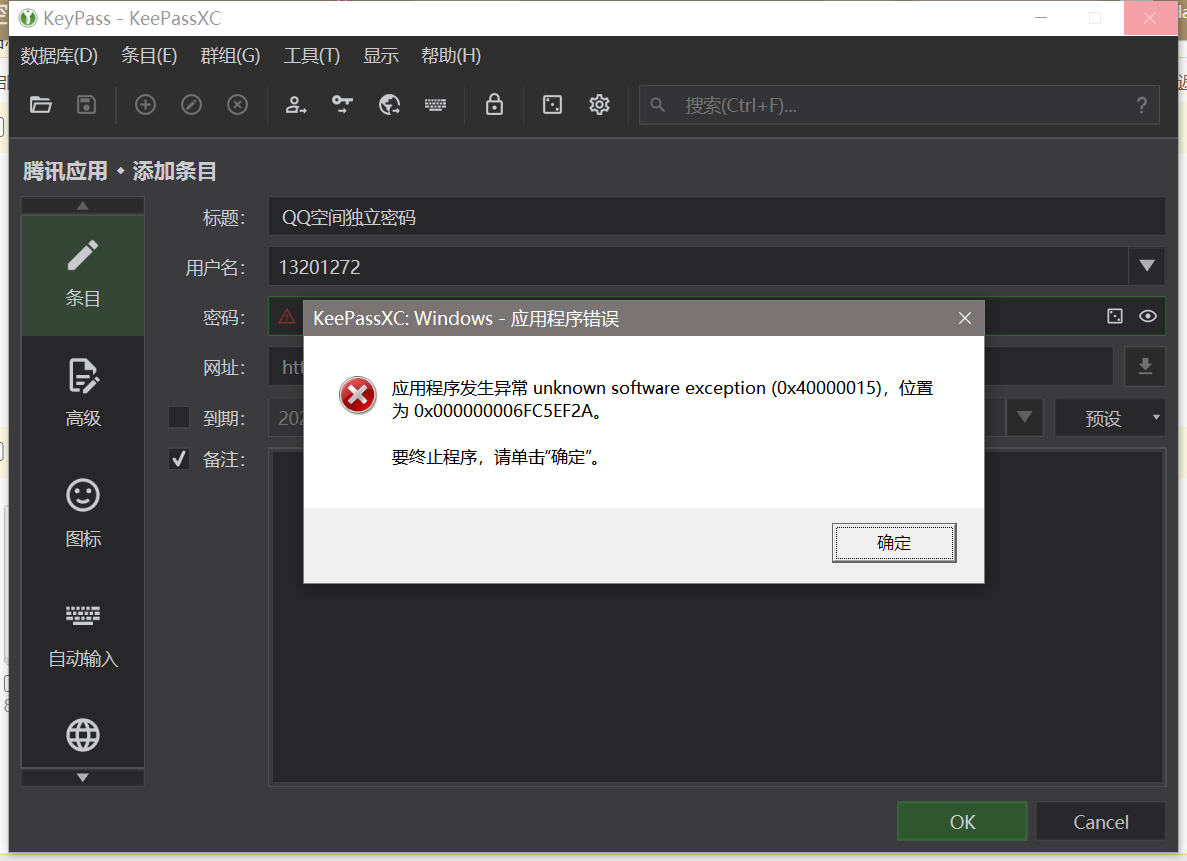Viewport: 1187px width, 861px height.
Task: Click the save database floppy icon
Action: coord(87,105)
